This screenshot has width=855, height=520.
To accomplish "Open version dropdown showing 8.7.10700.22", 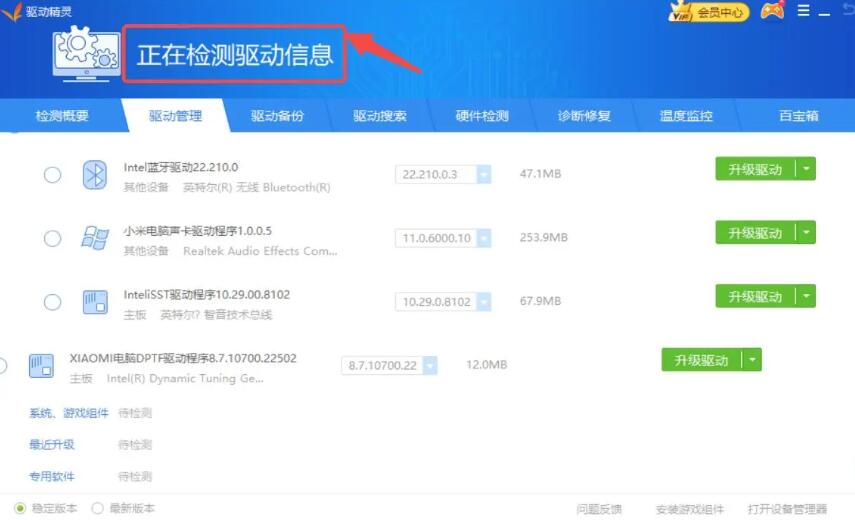I will (430, 366).
